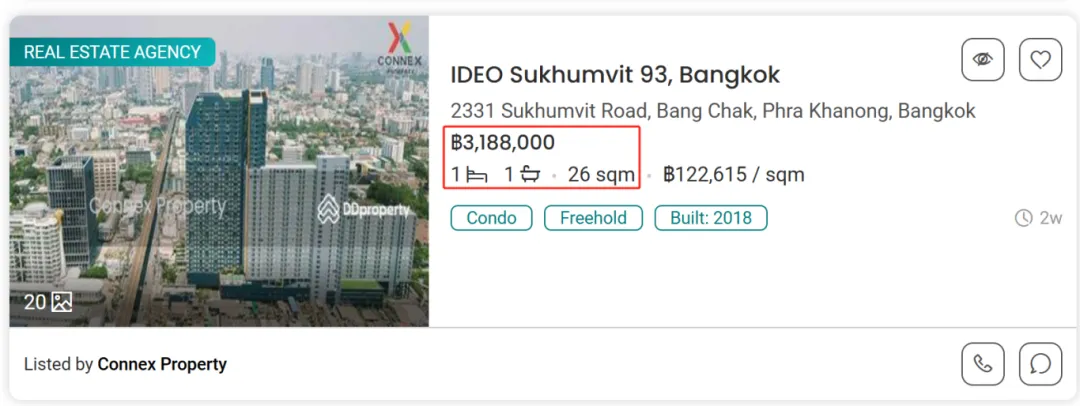This screenshot has width=1080, height=406.
Task: Click the REAL ESTATE AGENCY badge
Action: click(112, 52)
